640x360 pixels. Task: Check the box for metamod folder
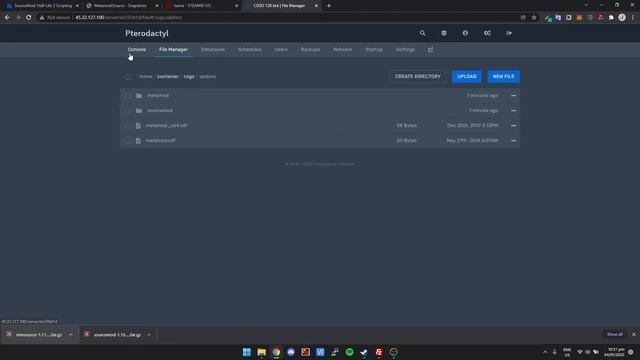click(x=128, y=96)
